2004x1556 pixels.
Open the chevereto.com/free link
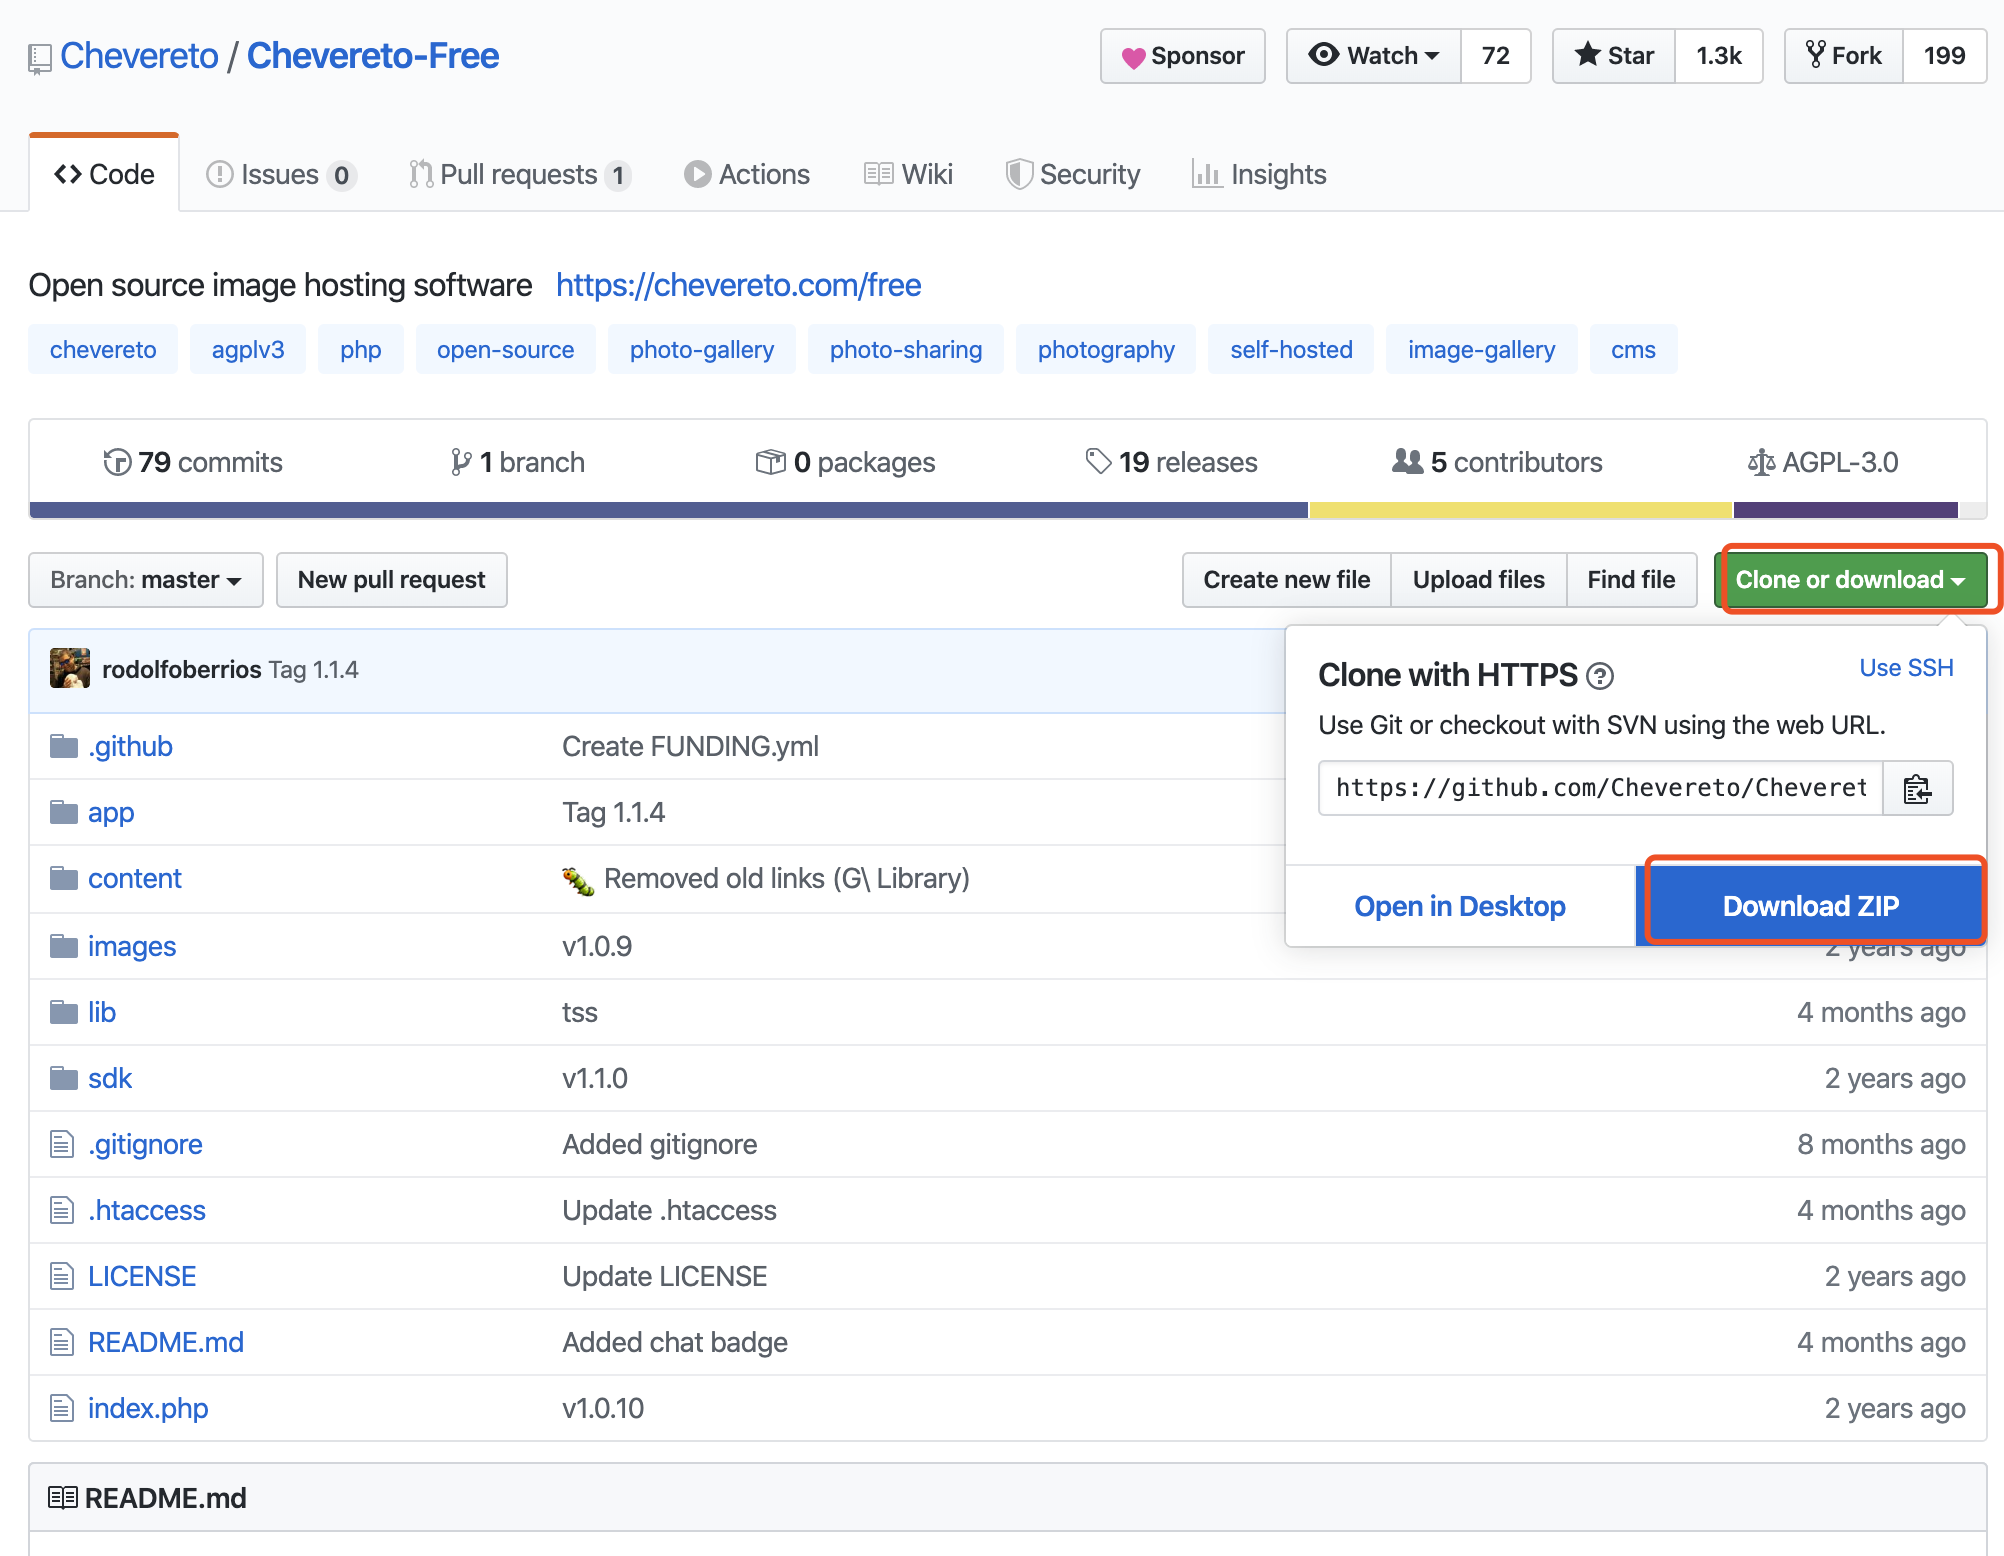[738, 285]
